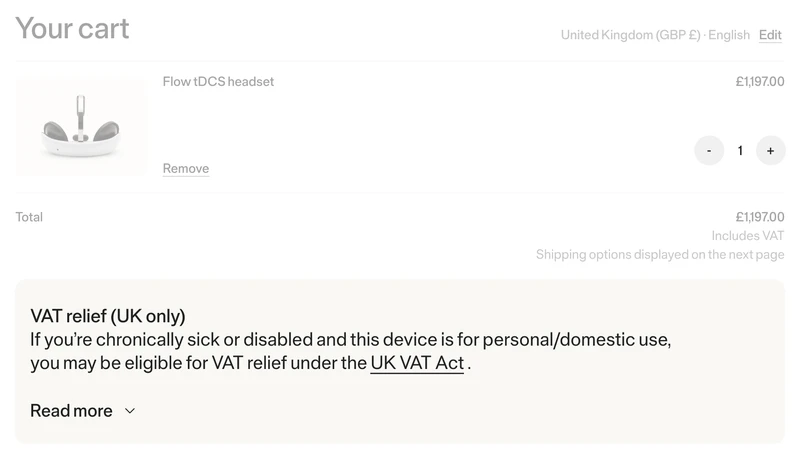Select the quantity value 1 field
This screenshot has height=454, width=800.
(740, 151)
